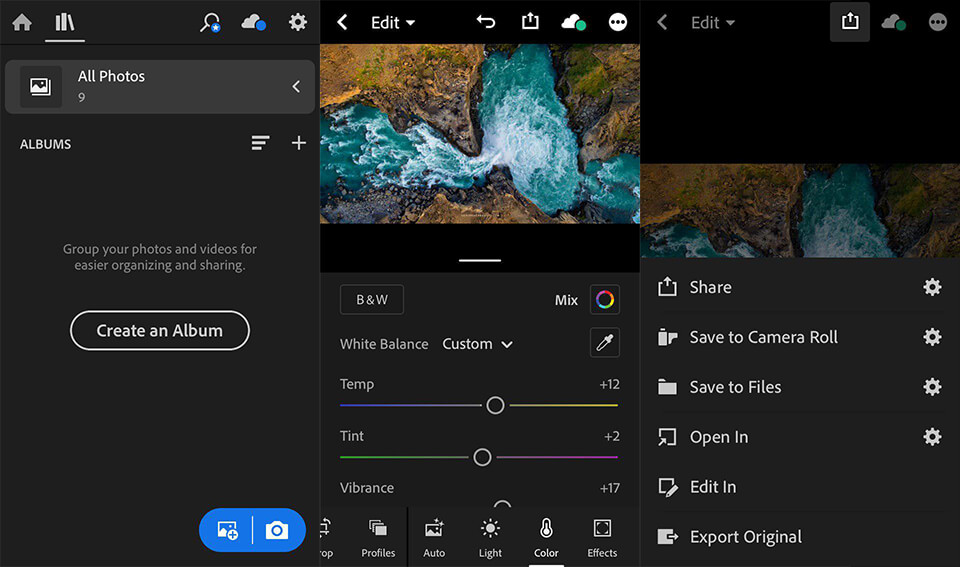The height and width of the screenshot is (567, 960).
Task: Open the Color Mix wheel
Action: (x=604, y=299)
